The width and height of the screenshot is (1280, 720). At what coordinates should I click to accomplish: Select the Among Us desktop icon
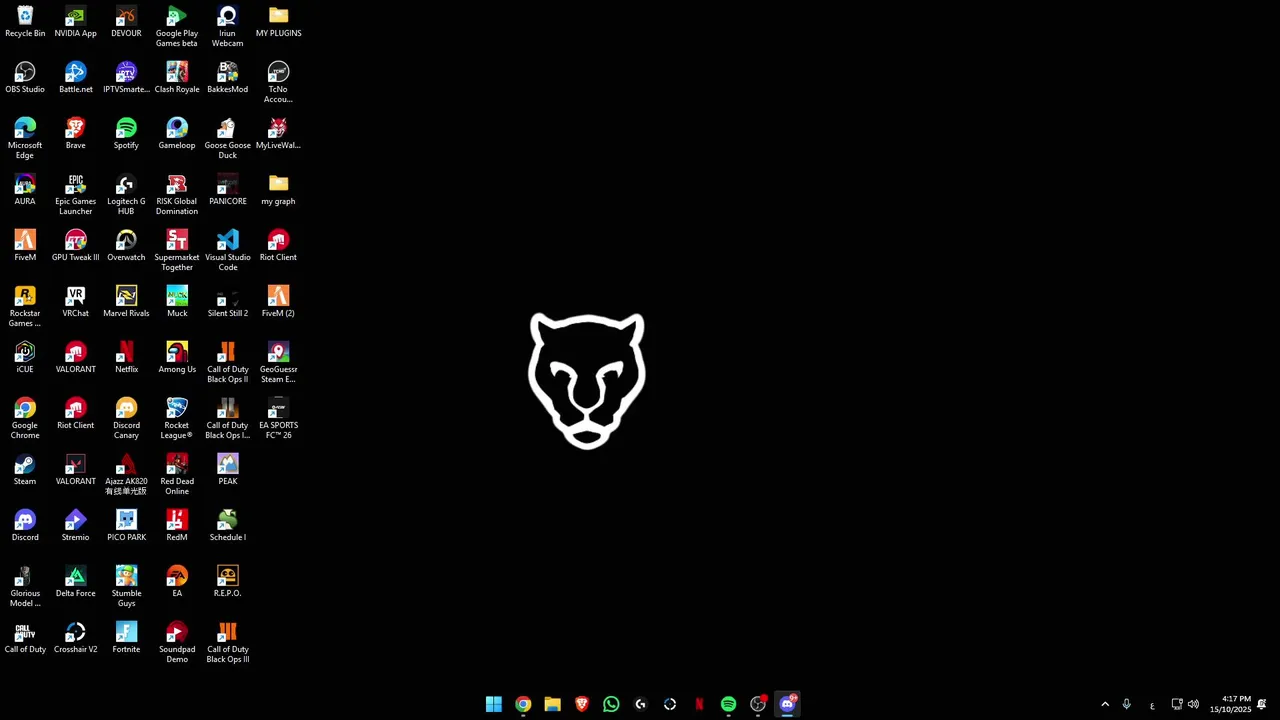[x=177, y=358]
